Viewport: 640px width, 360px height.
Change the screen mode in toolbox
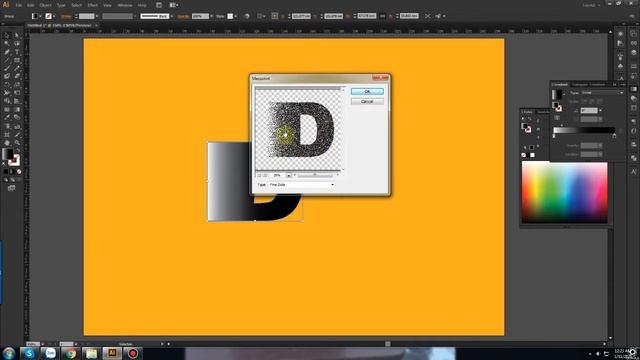11,188
